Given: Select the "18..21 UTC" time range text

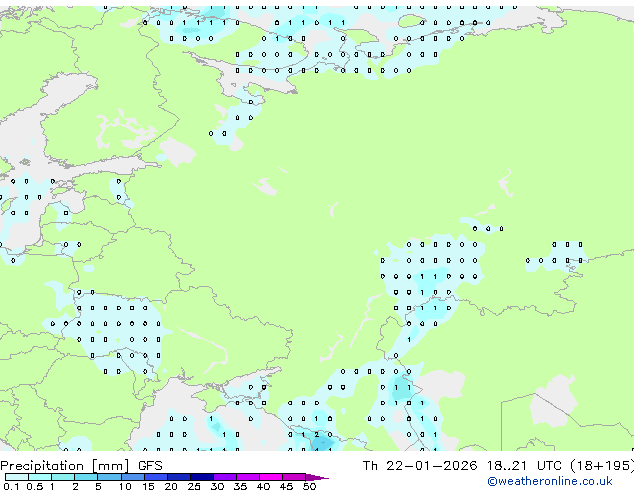Looking at the screenshot, I should coord(524,466).
